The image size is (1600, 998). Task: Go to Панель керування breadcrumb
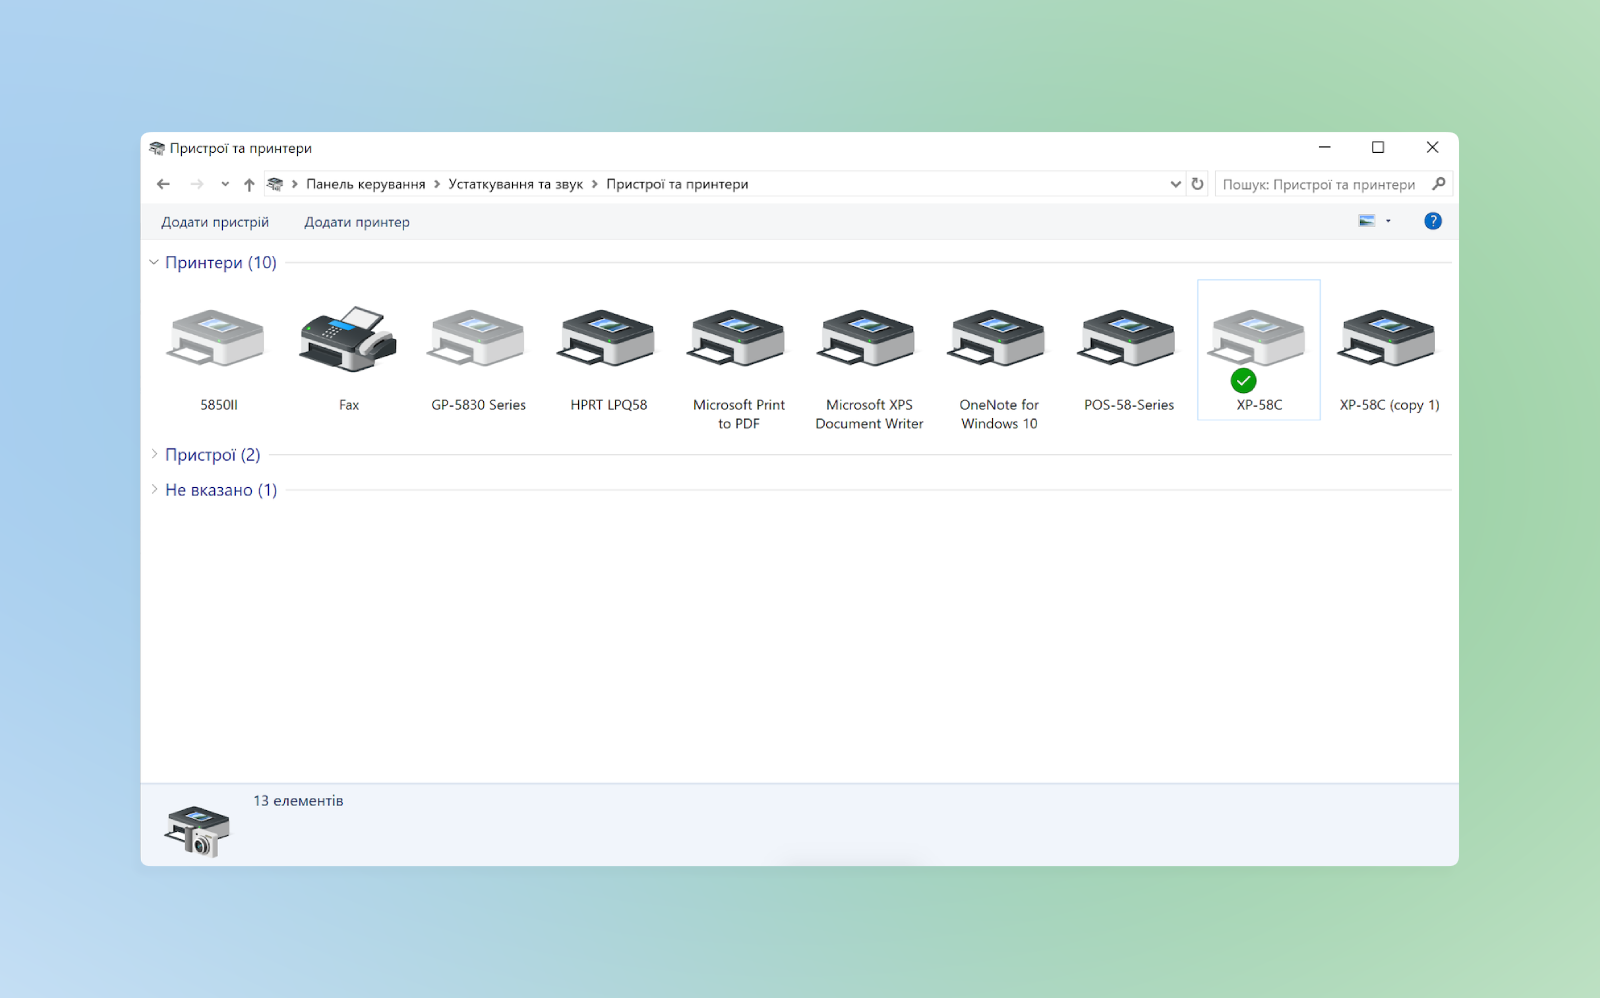click(x=365, y=184)
